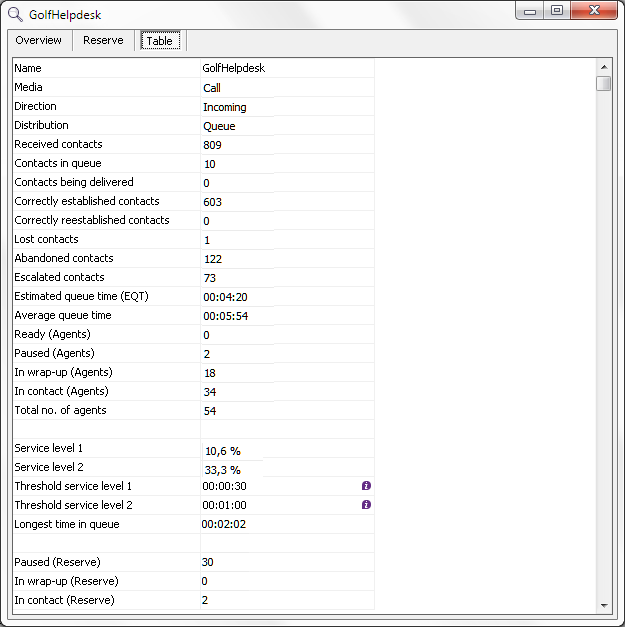Select the Received contacts value 809
The height and width of the screenshot is (627, 625).
[x=212, y=145]
